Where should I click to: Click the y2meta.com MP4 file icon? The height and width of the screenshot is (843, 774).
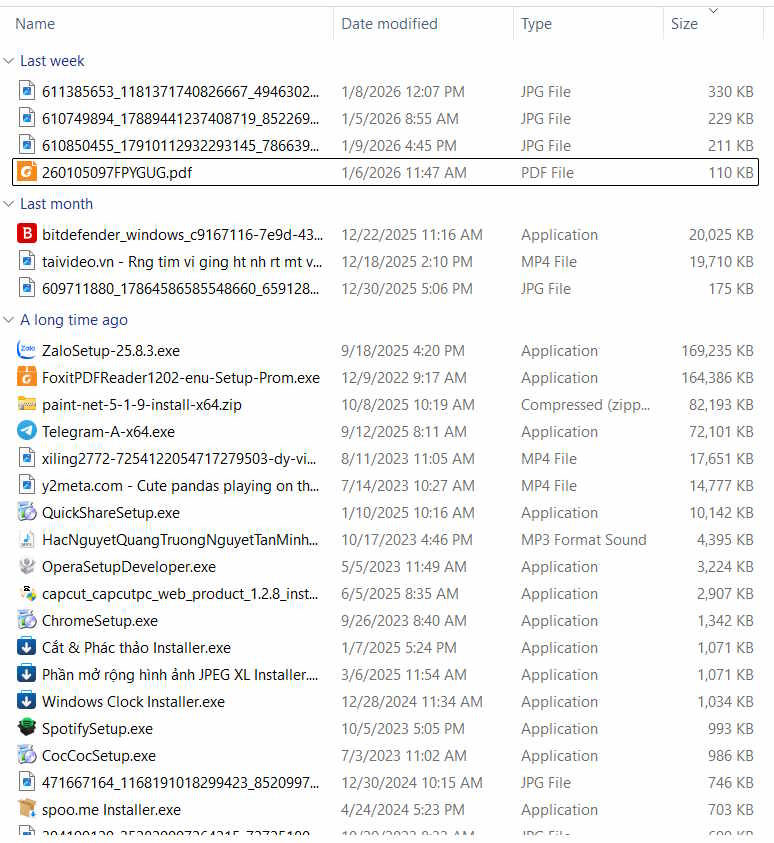(x=27, y=485)
